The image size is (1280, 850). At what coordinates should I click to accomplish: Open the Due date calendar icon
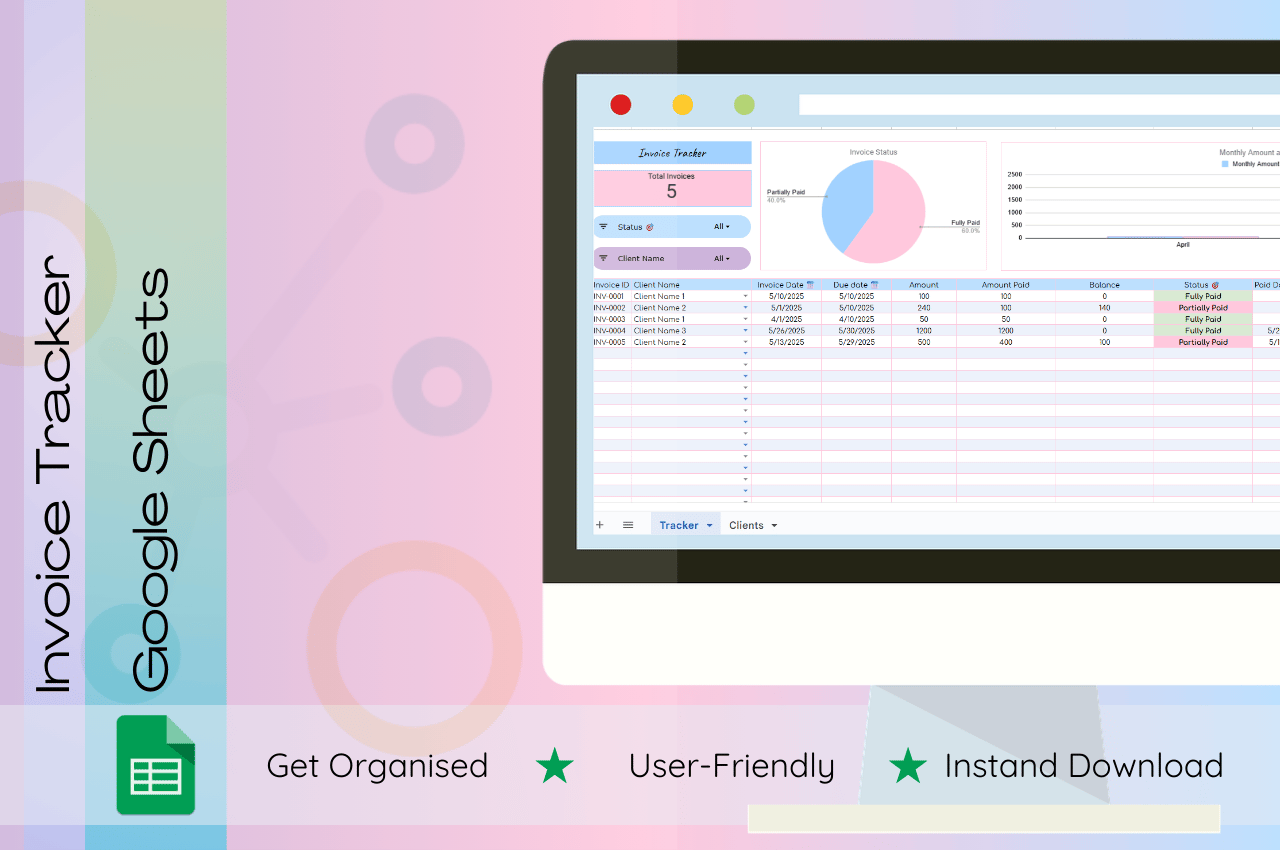click(875, 284)
